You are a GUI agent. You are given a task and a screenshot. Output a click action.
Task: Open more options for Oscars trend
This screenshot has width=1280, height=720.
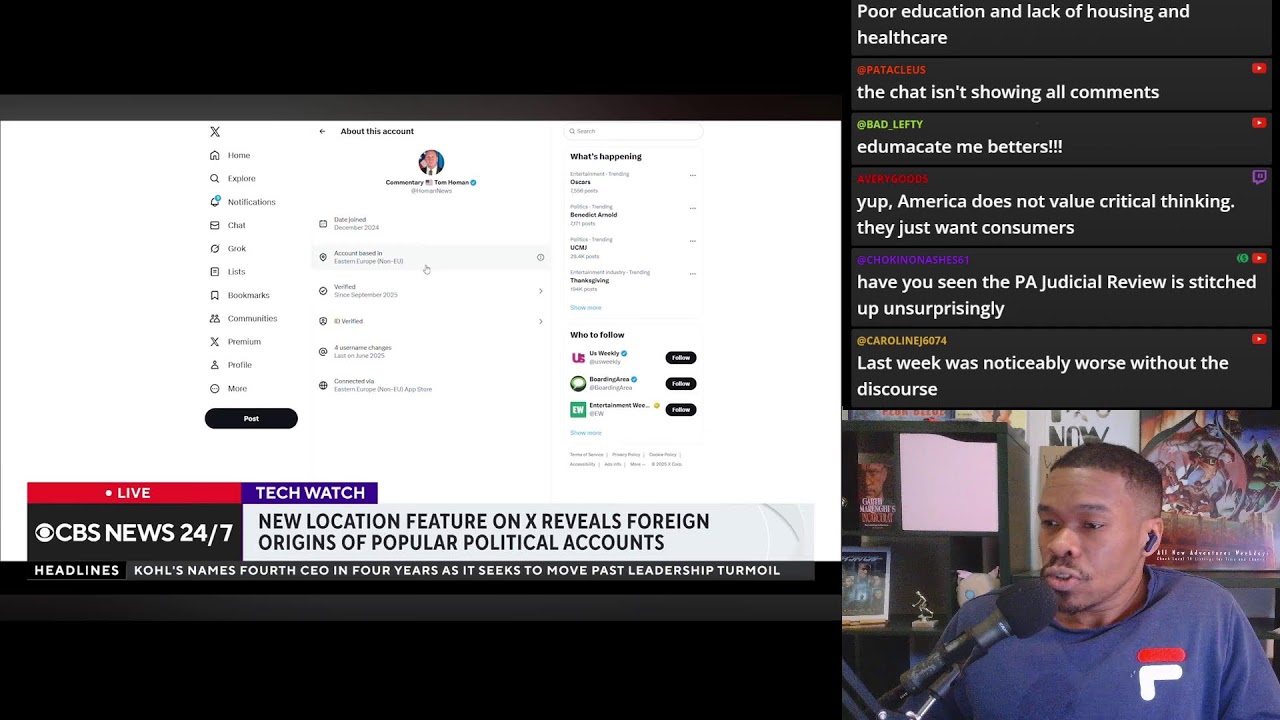coord(692,175)
